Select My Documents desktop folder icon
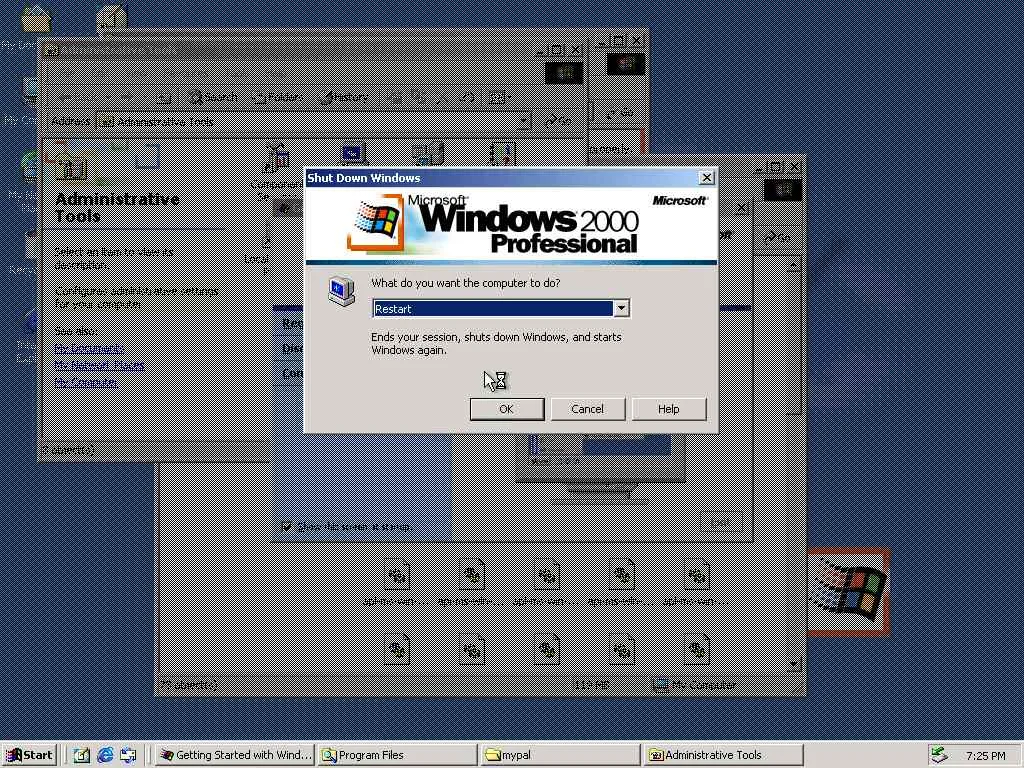Viewport: 1024px width, 768px height. click(x=36, y=20)
